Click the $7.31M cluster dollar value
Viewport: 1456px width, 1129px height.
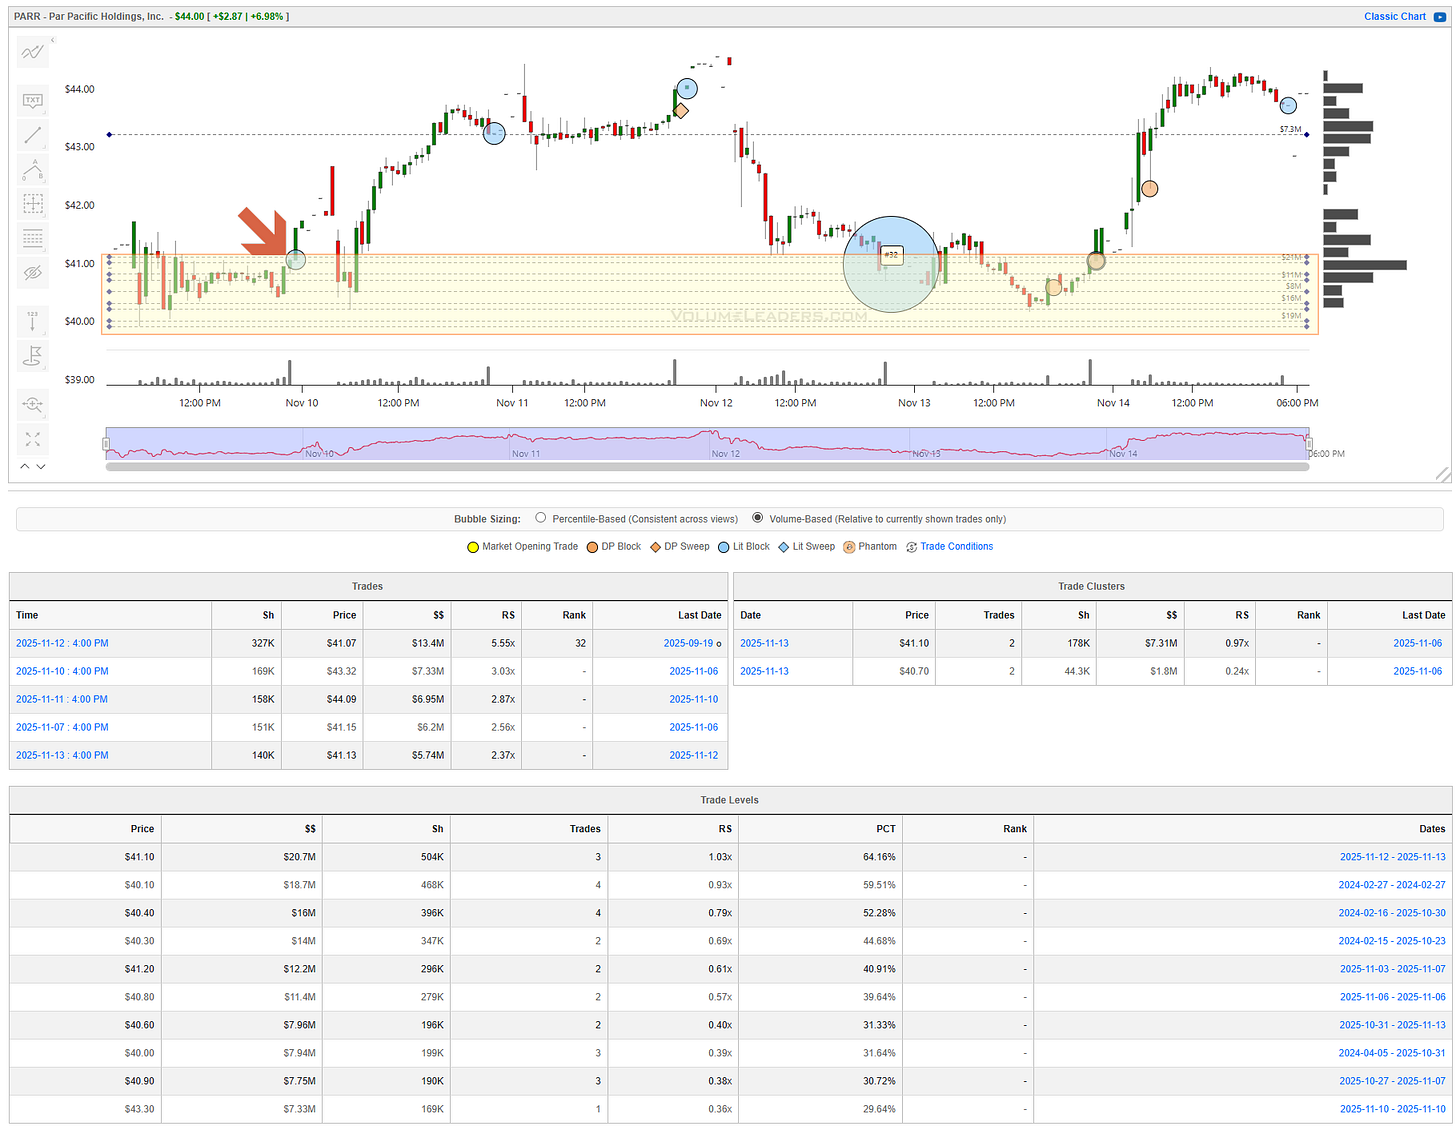point(1161,643)
